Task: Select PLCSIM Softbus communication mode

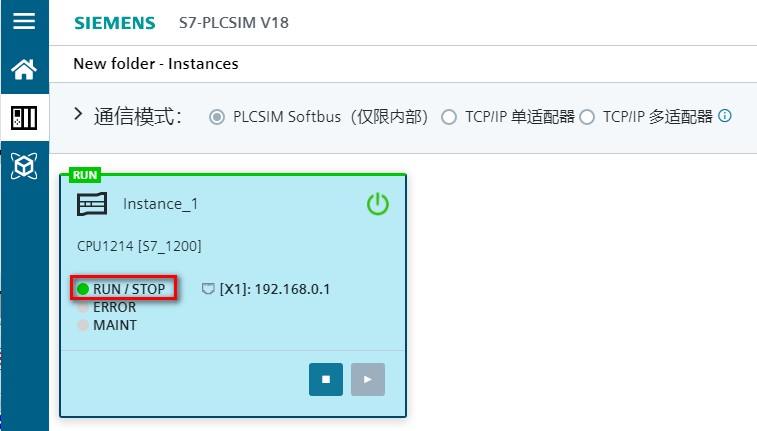Action: coord(216,117)
